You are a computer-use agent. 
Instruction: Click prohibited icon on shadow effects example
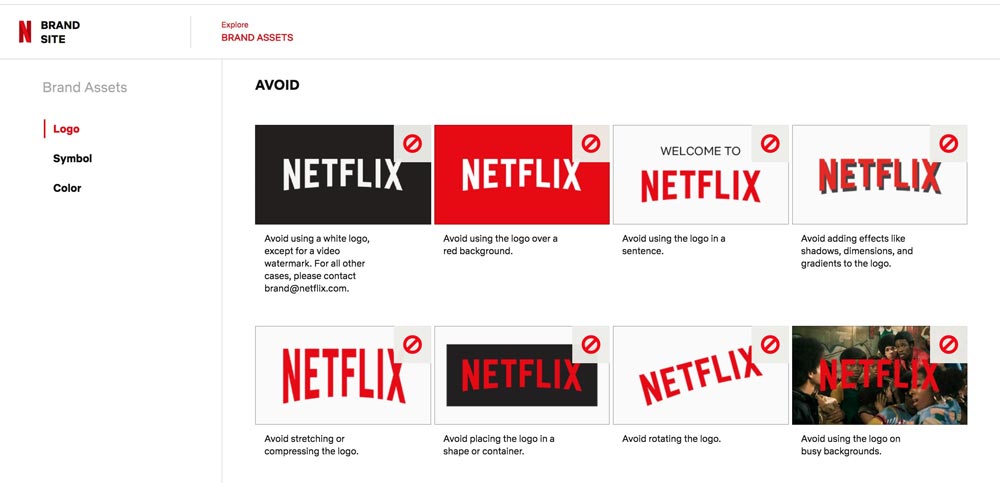click(x=949, y=143)
